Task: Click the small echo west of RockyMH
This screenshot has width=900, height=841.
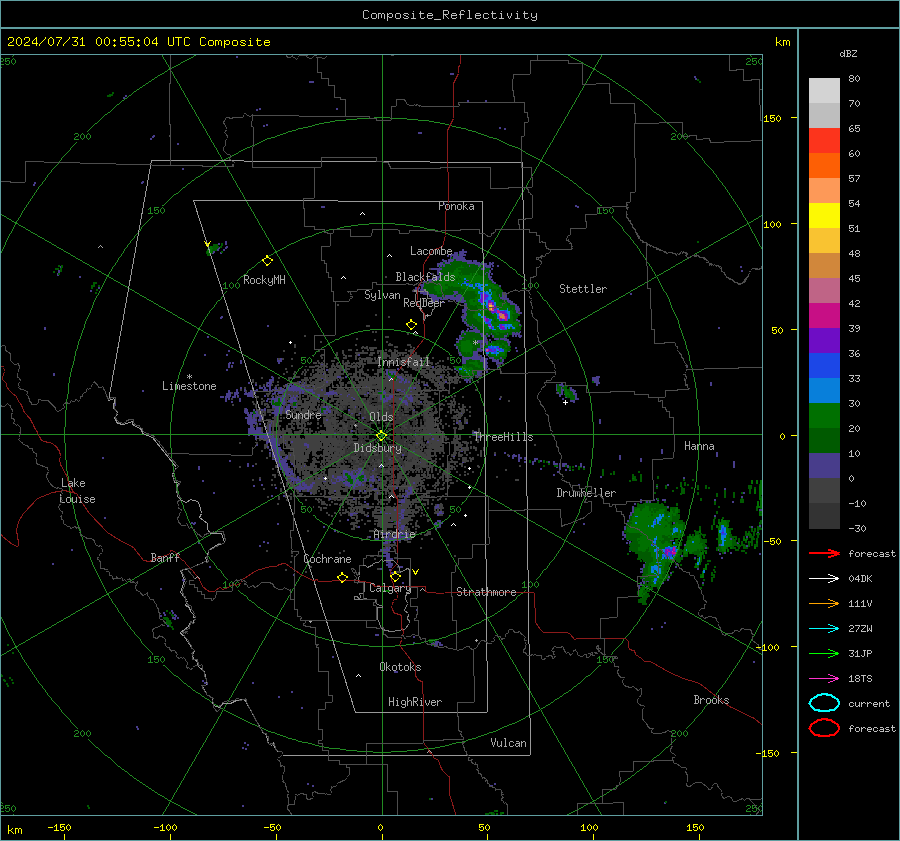Action: pos(216,248)
